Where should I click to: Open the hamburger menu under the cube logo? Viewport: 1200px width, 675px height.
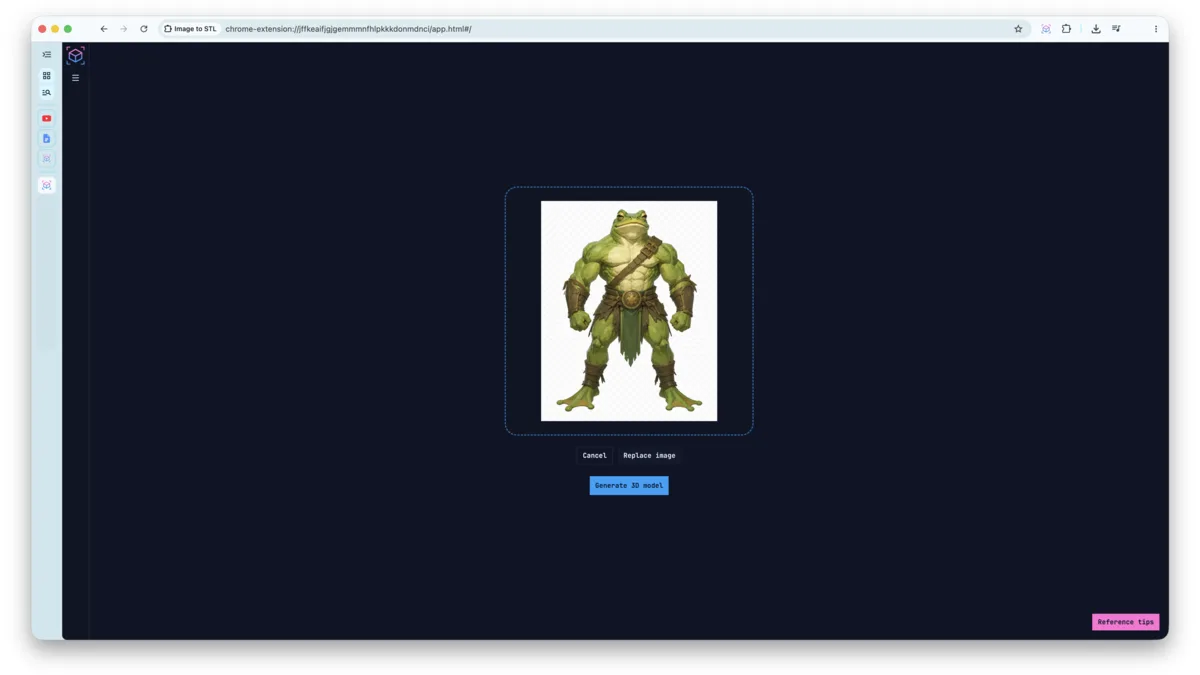75,78
